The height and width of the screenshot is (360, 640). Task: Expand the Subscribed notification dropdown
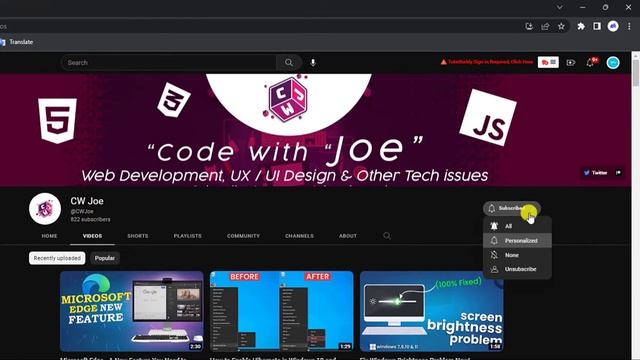(x=512, y=208)
